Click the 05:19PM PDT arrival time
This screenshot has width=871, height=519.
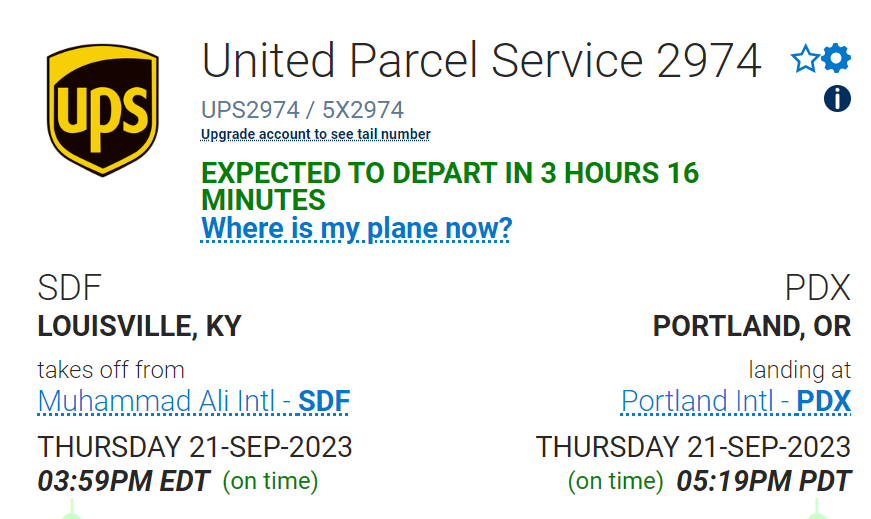[763, 481]
